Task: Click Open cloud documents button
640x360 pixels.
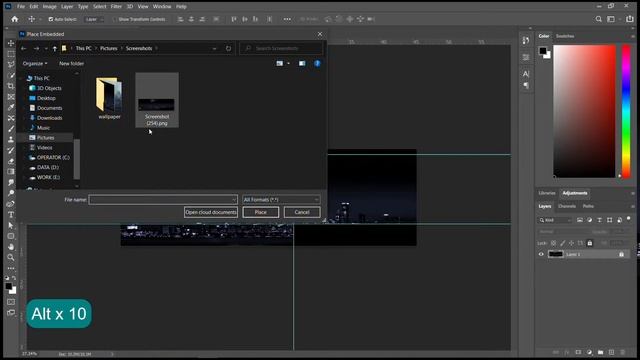Action: tap(211, 212)
